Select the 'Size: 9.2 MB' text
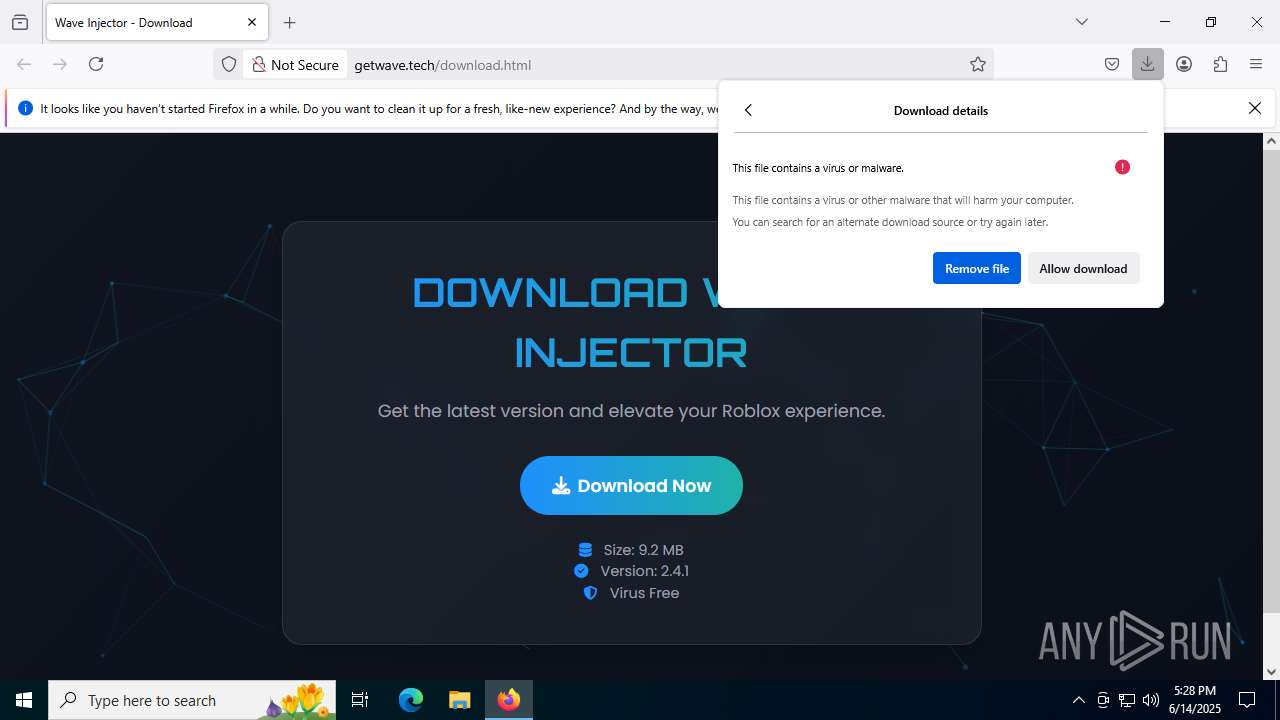Screen dimensions: 1280x720 coord(644,550)
